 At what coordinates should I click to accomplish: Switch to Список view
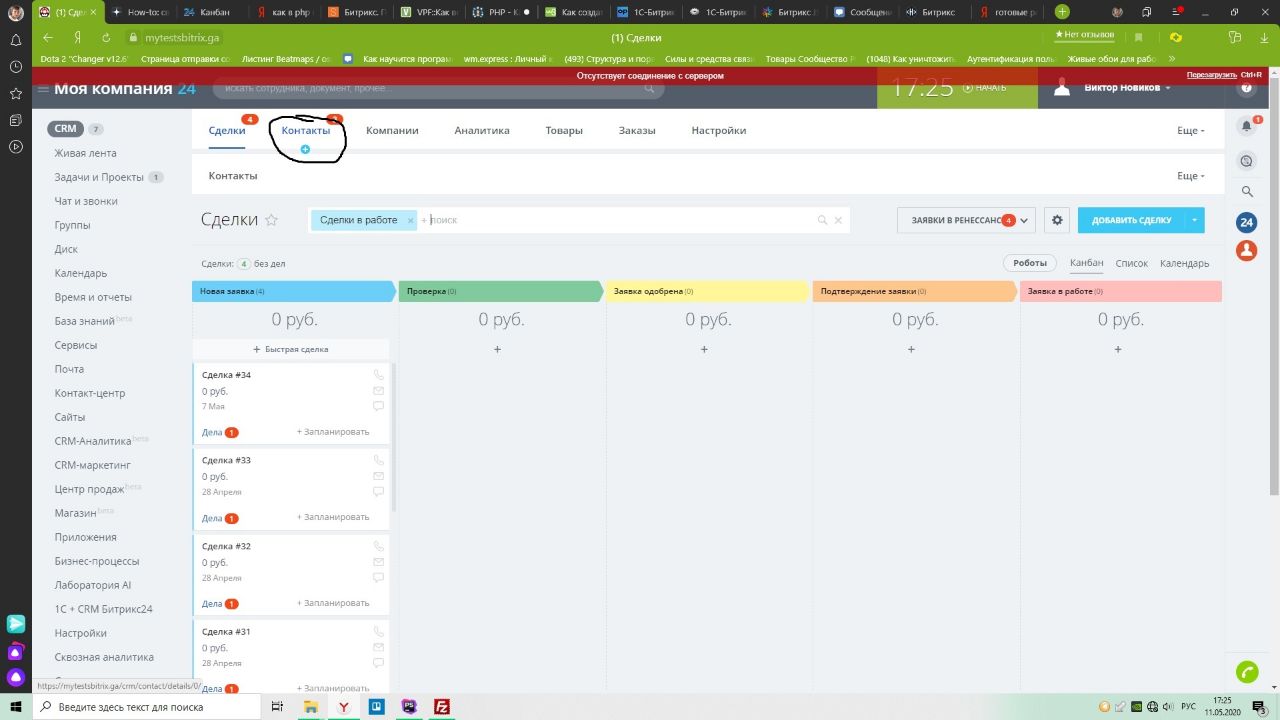1132,263
